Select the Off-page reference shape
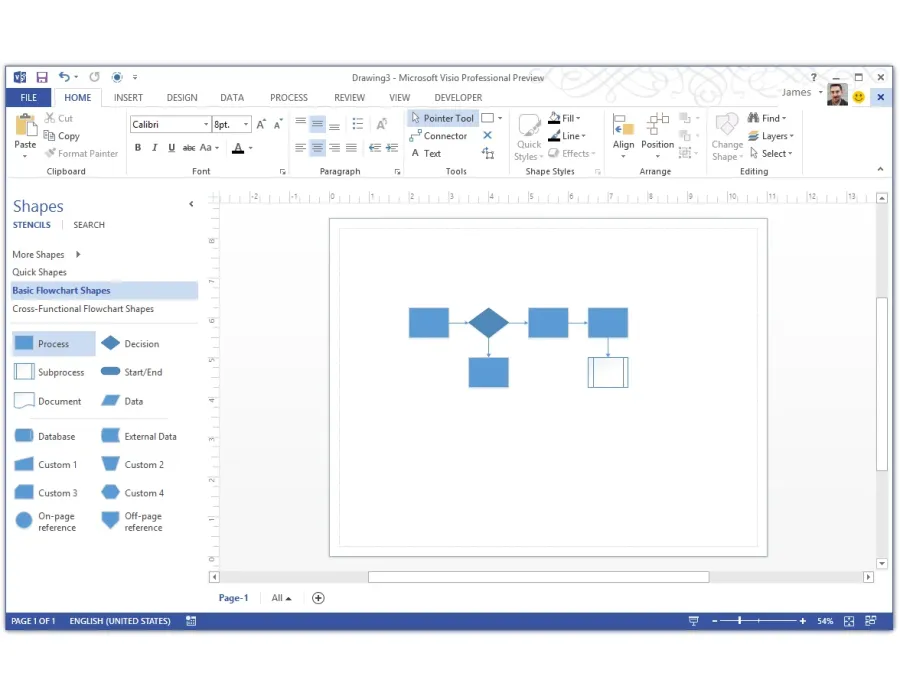Viewport: 900px width, 699px height. pyautogui.click(x=133, y=521)
